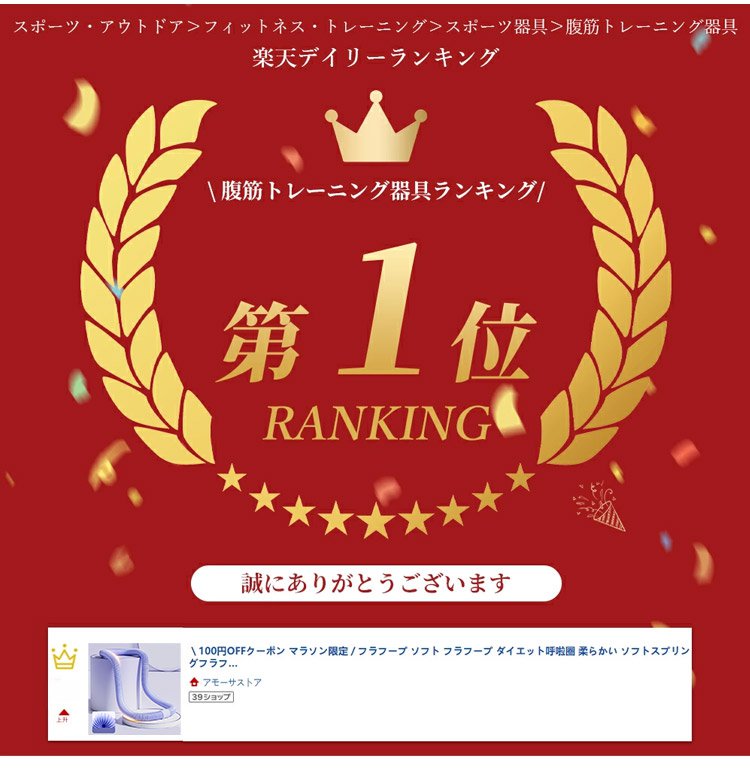Click the 誠にありがとうございます white banner
Screen dimensions: 750x768
point(376,583)
